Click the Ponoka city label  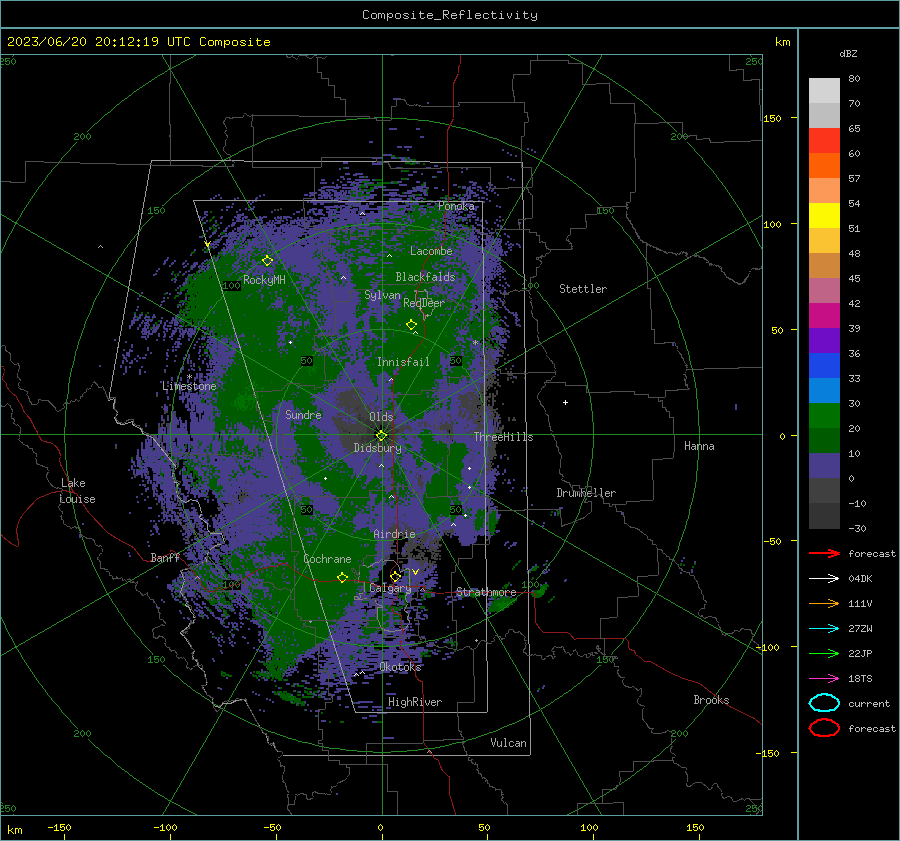coord(456,206)
